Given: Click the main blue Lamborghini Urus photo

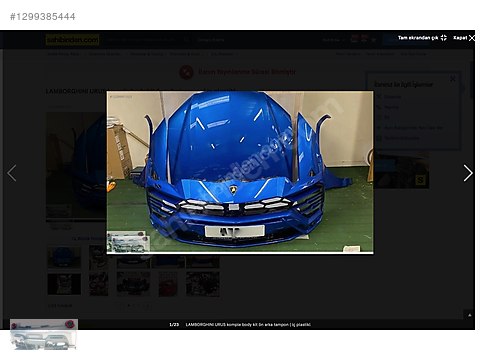Looking at the screenshot, I should 240,172.
